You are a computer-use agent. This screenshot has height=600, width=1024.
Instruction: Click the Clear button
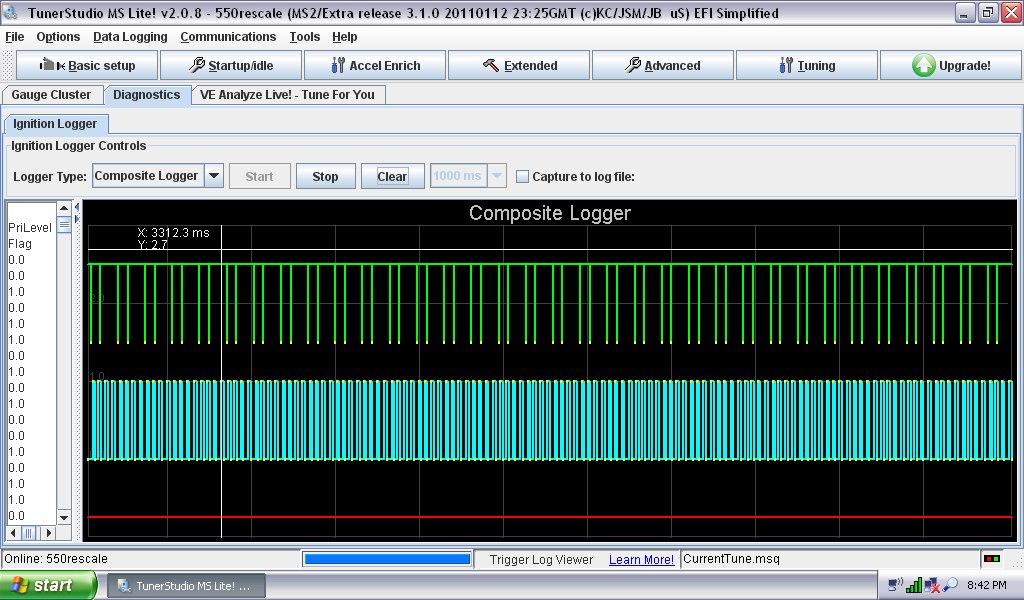point(392,177)
